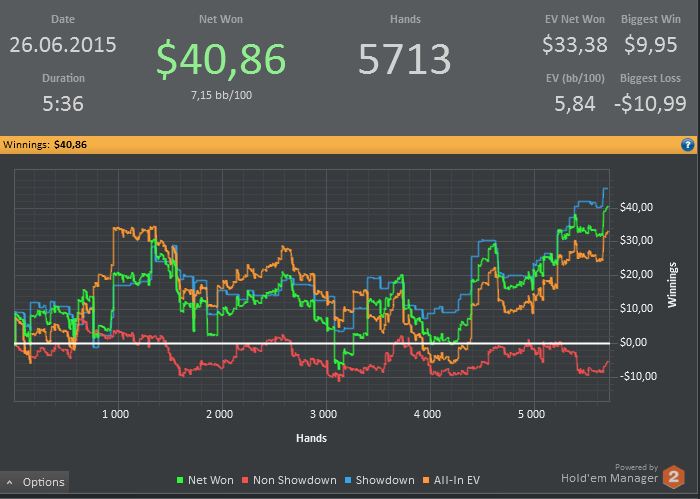Image resolution: width=700 pixels, height=499 pixels.
Task: Click the Hands x-axis title
Action: pyautogui.click(x=312, y=438)
